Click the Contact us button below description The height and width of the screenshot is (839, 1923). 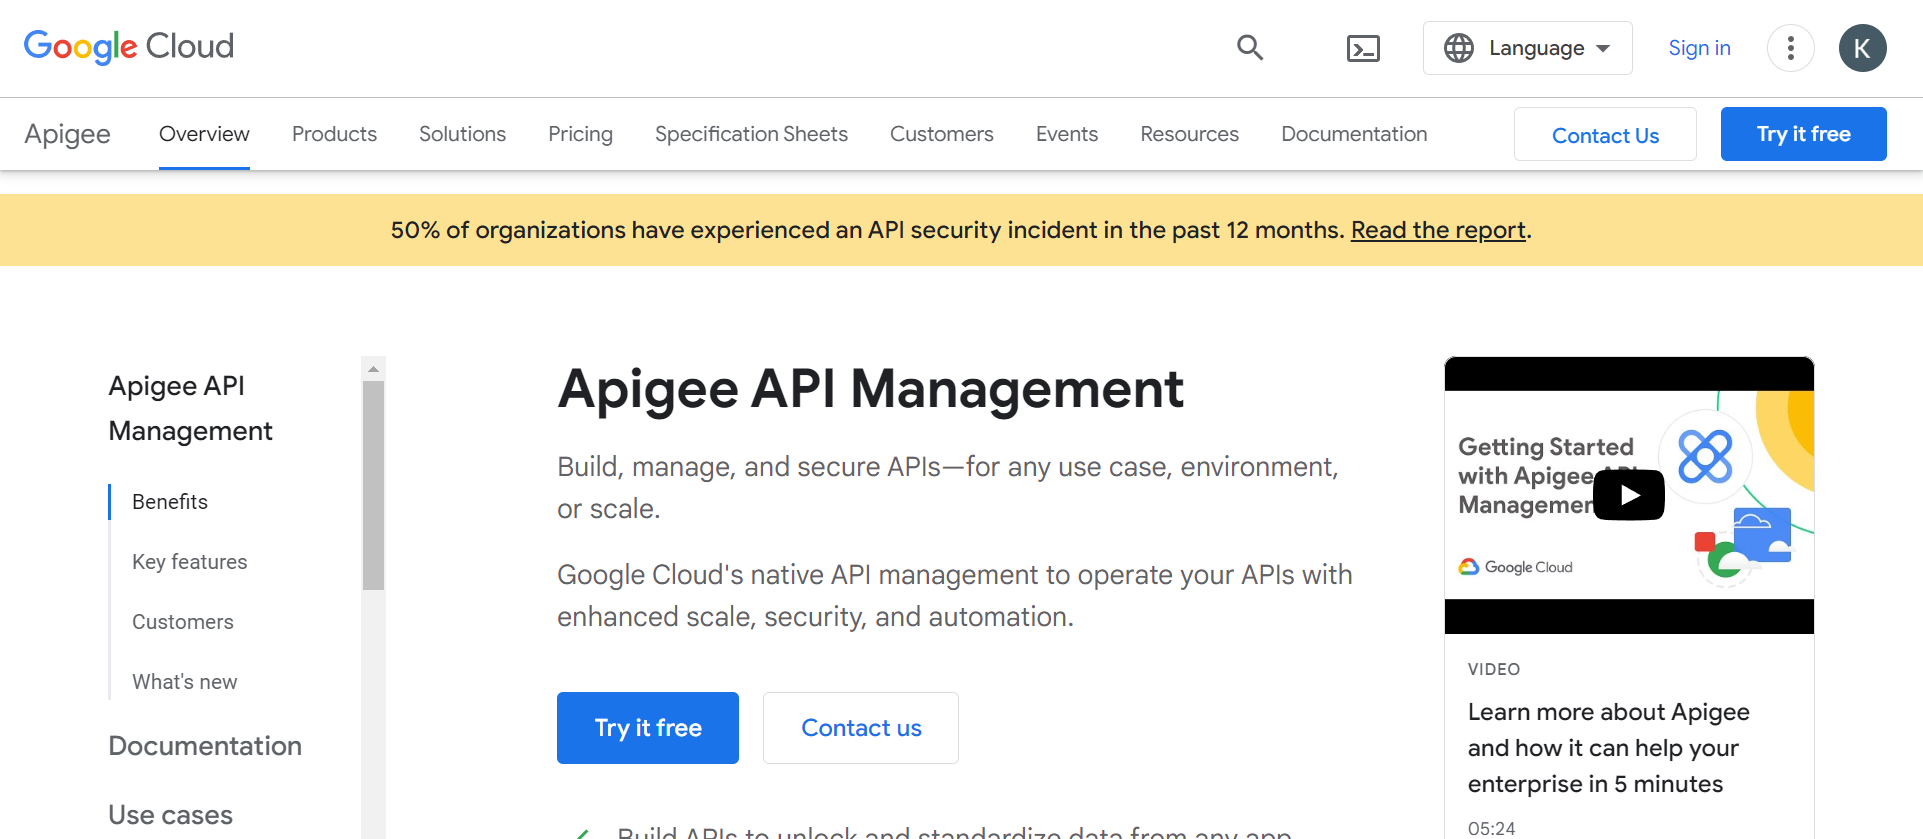[861, 728]
